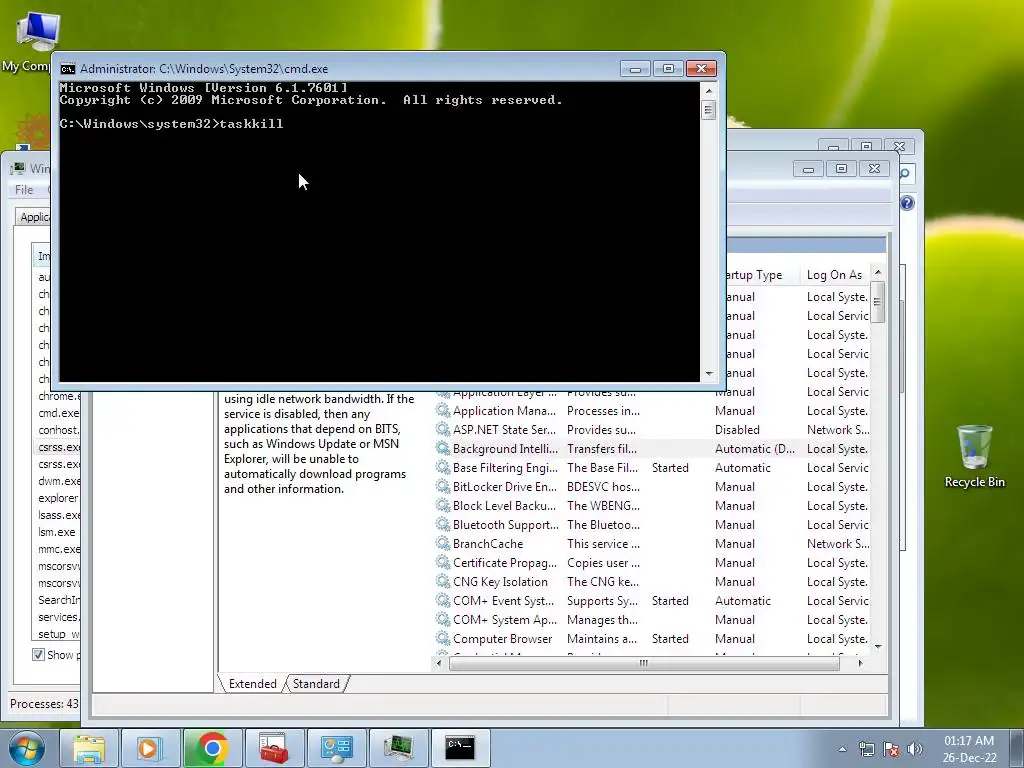Switch to Task Manager taskbar icon
This screenshot has width=1024, height=768.
tap(398, 748)
